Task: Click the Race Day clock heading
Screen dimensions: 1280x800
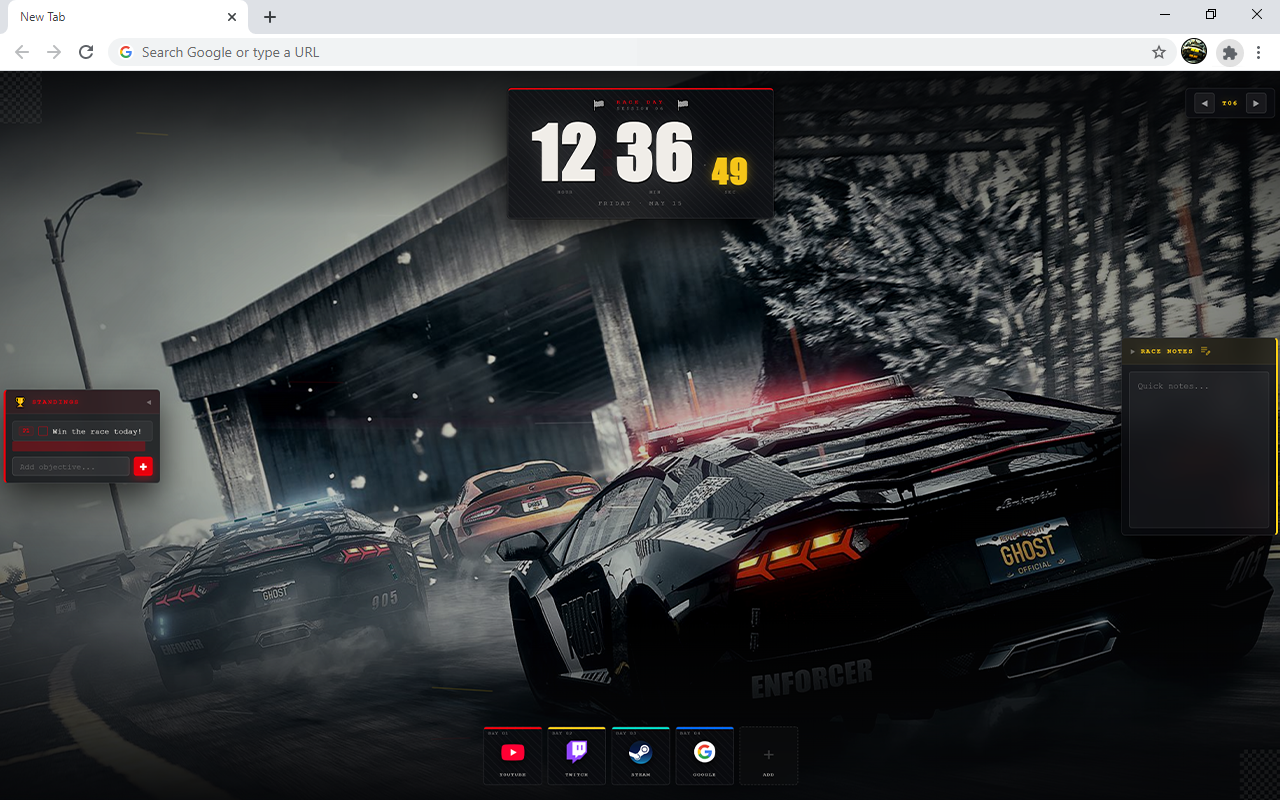Action: tap(640, 102)
